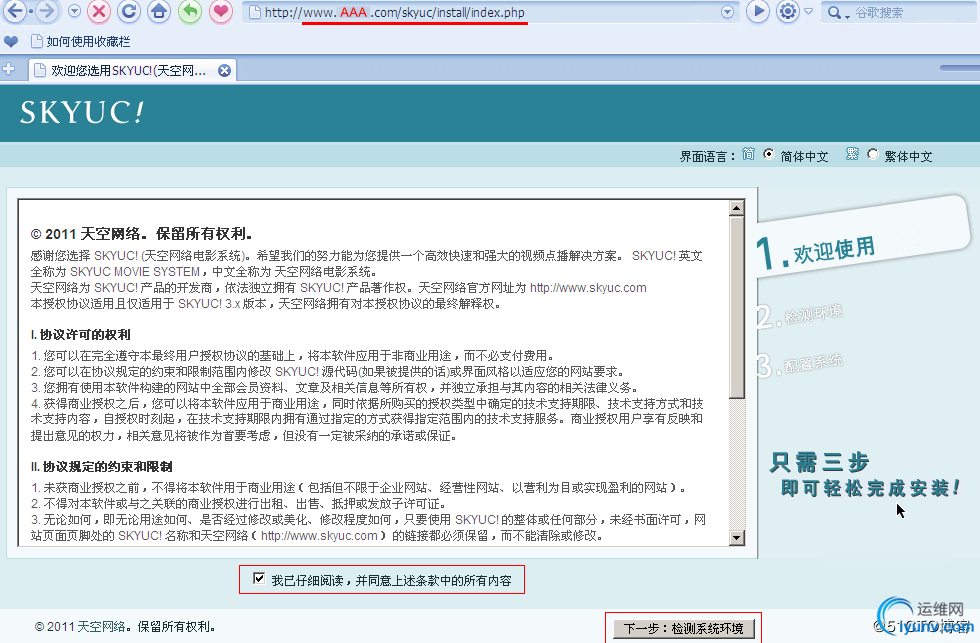Click the 简 language icon
Image resolution: width=980 pixels, height=643 pixels.
click(748, 154)
